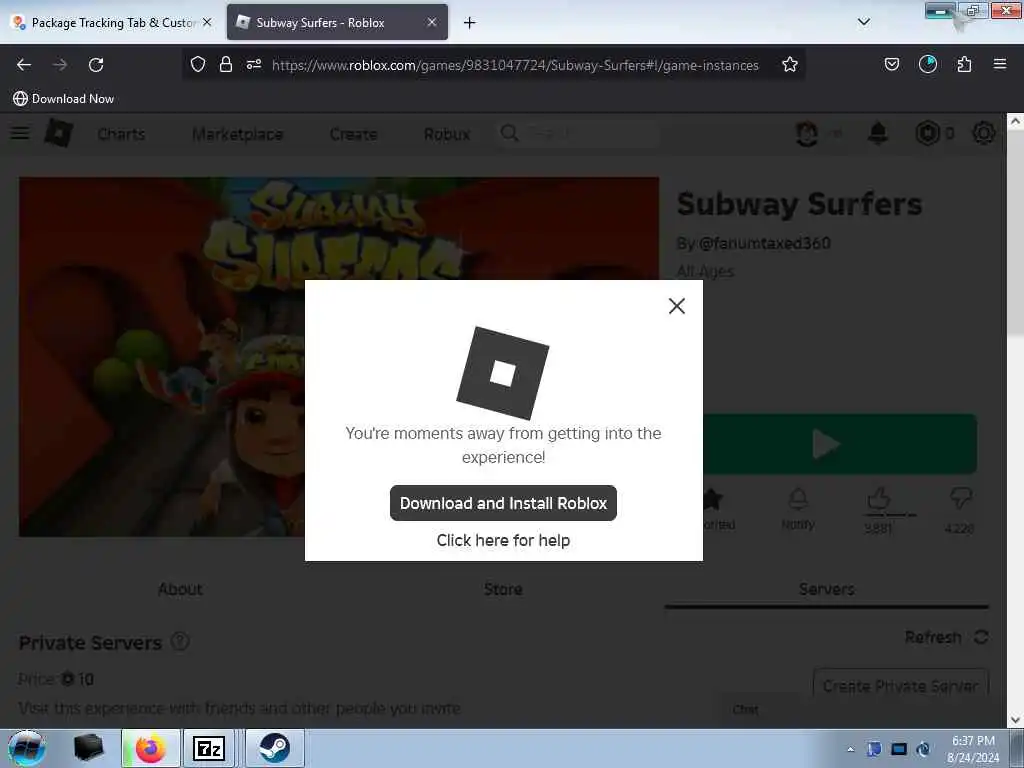Viewport: 1024px width, 768px height.
Task: Click the thumbs down dislike icon
Action: click(x=960, y=499)
